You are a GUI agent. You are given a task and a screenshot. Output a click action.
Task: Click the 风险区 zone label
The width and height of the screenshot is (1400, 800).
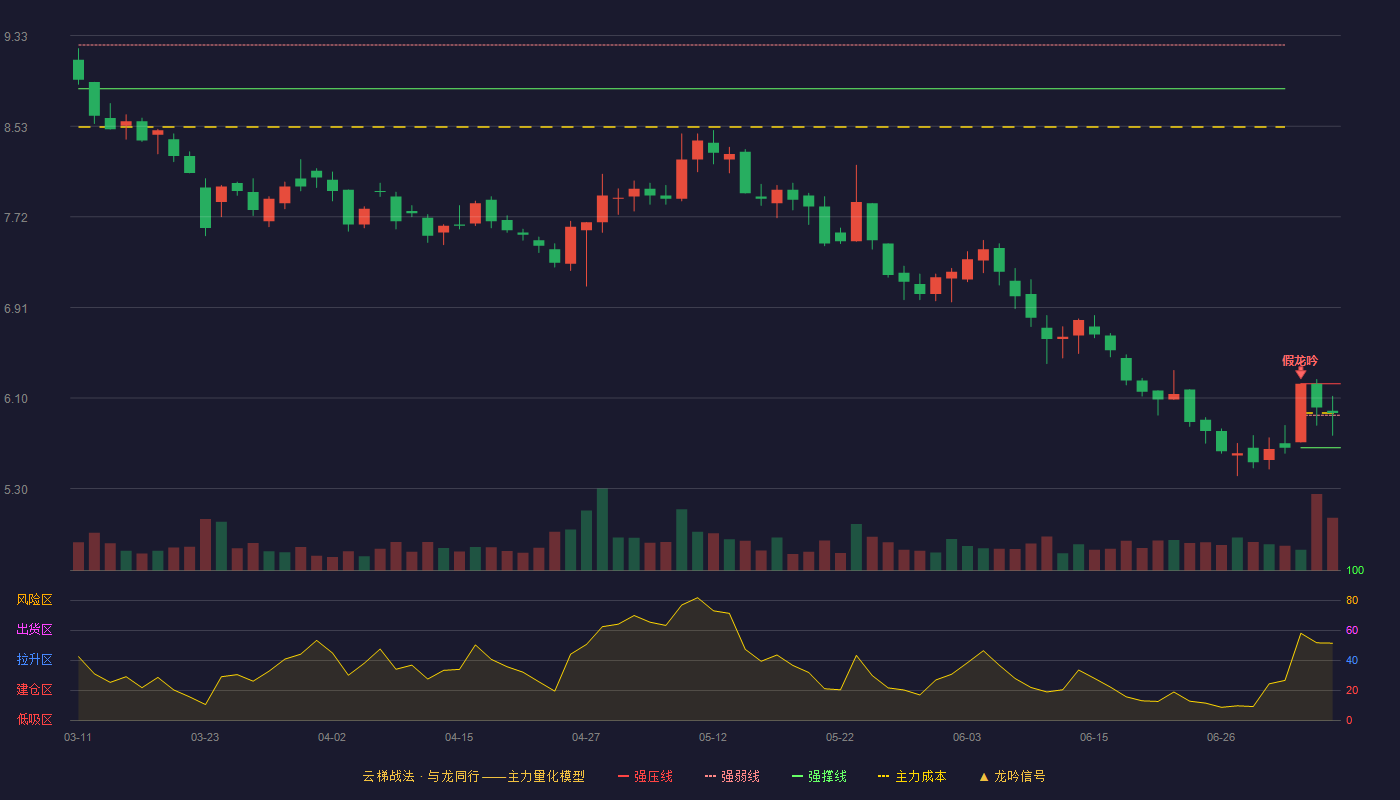[x=34, y=600]
